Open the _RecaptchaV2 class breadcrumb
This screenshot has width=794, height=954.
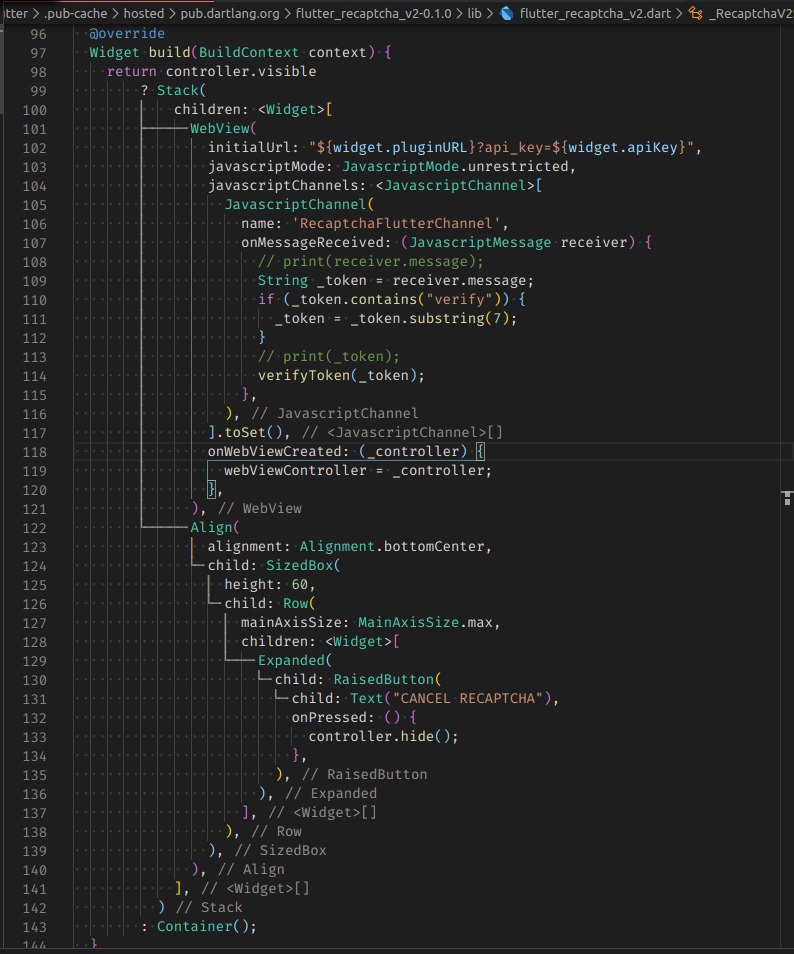751,13
